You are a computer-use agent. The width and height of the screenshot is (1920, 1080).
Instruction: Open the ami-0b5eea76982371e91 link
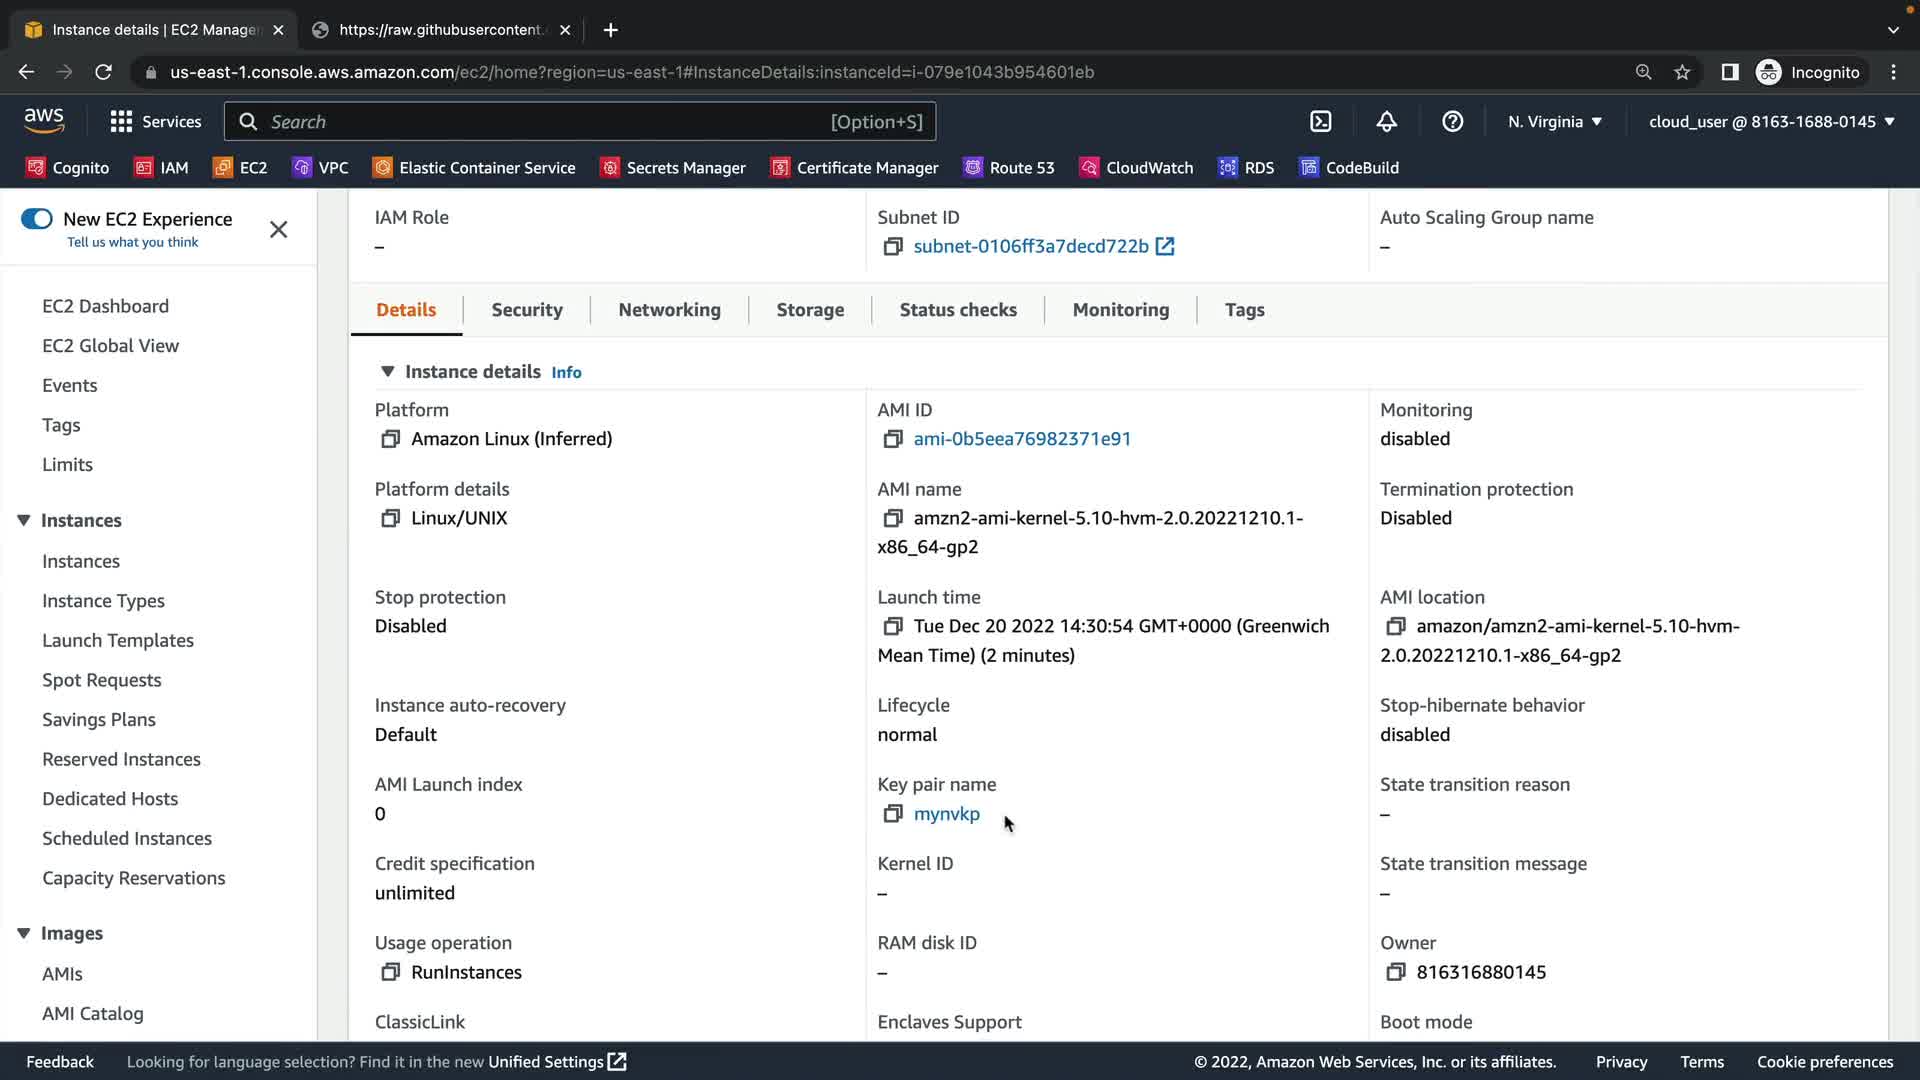1022,439
